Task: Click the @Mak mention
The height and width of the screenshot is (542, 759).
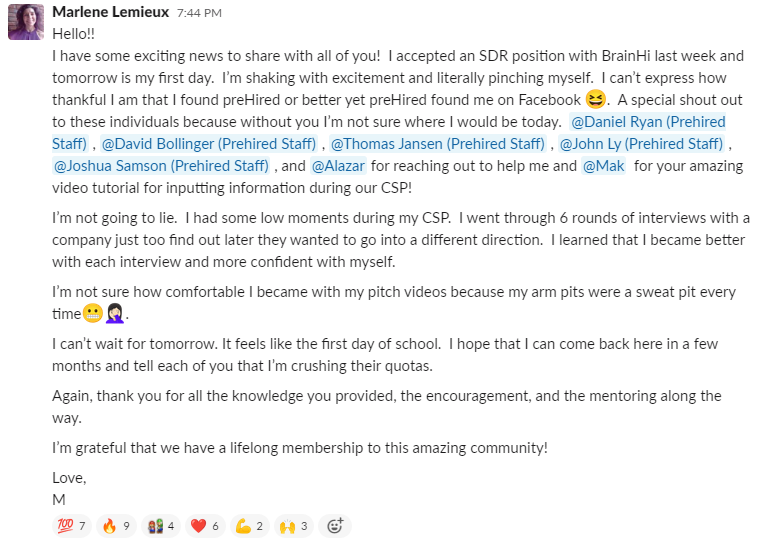Action: click(603, 166)
